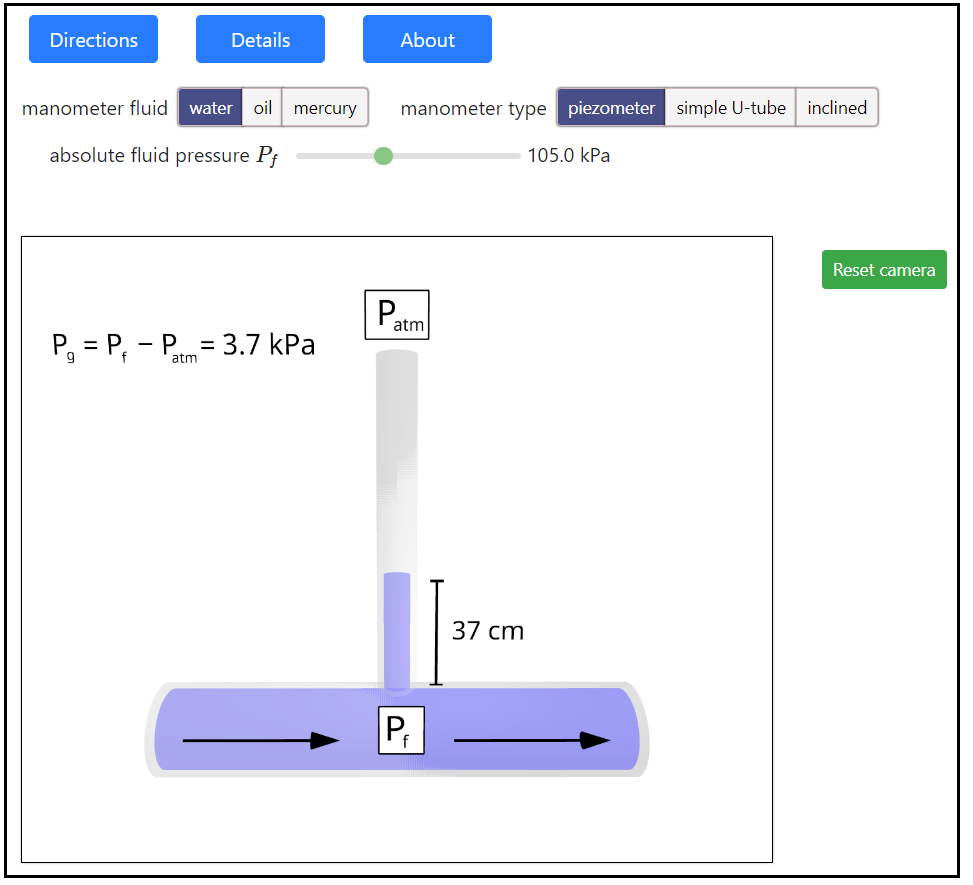The image size is (973, 885).
Task: Select water as manometer fluid
Action: (211, 108)
